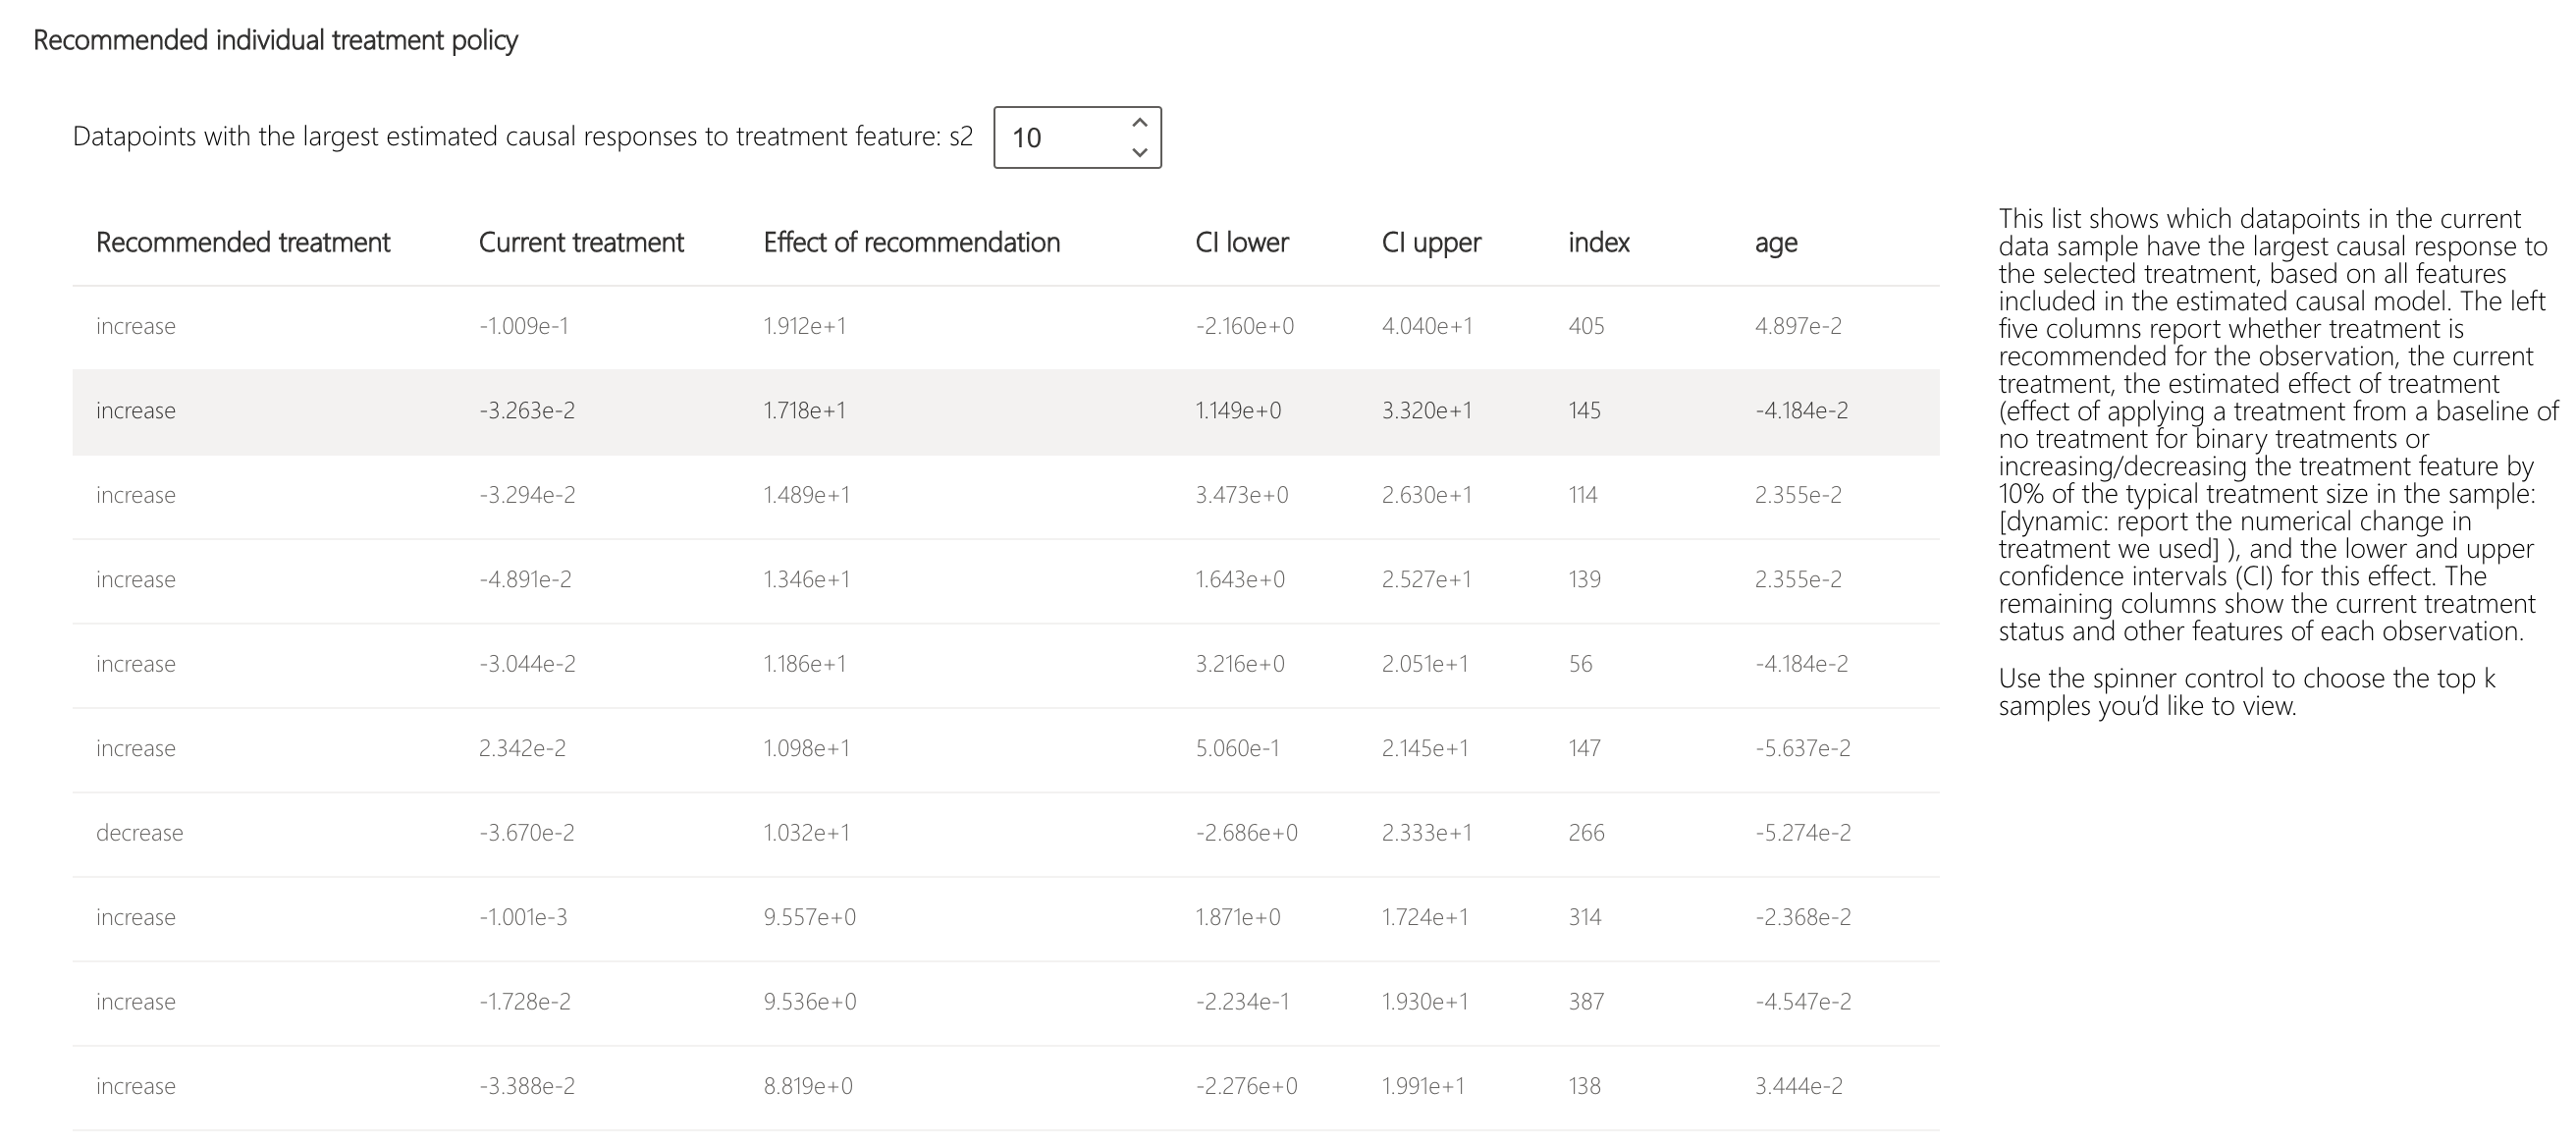
Task: Click CI lower value 1.149e+0
Action: 1238,411
